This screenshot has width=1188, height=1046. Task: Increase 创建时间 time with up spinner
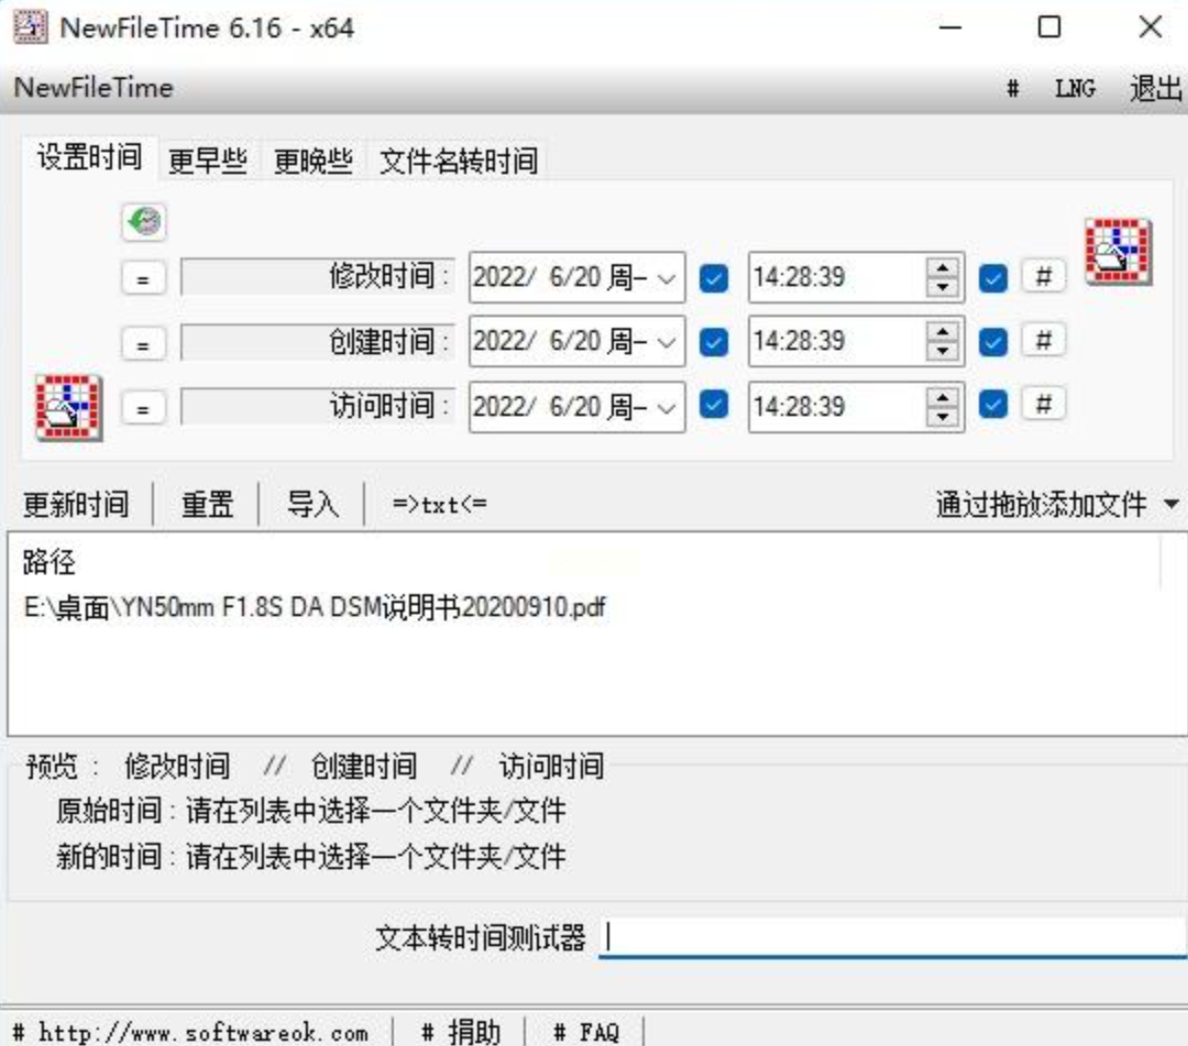(943, 333)
